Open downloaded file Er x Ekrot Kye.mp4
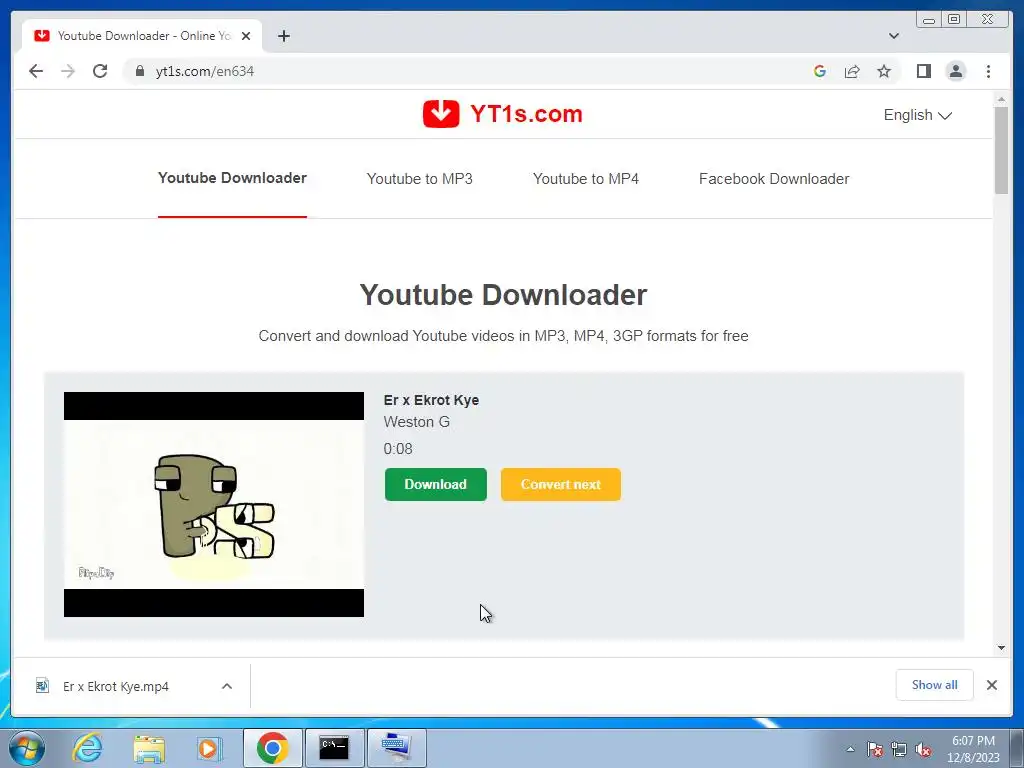This screenshot has height=768, width=1024. [x=116, y=686]
